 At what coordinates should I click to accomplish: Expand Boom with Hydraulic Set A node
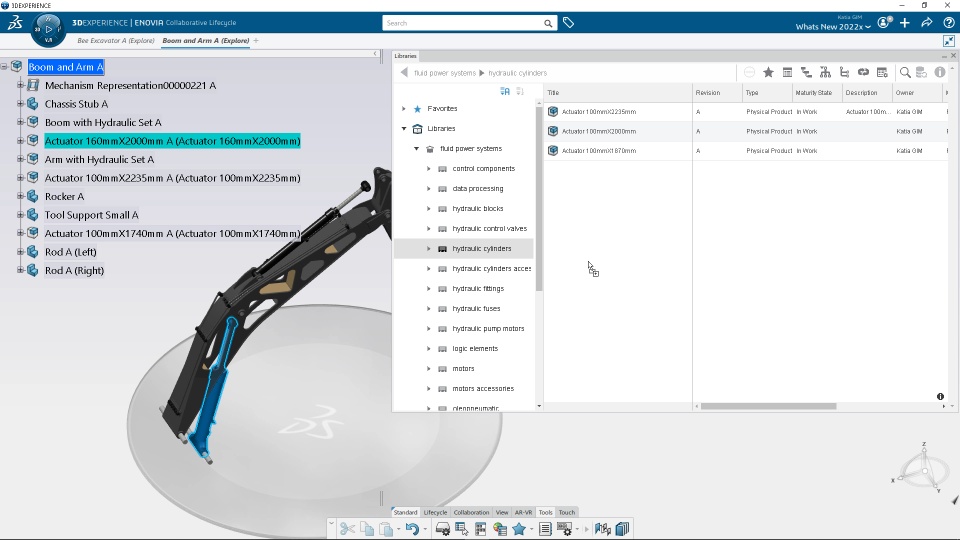pyautogui.click(x=20, y=122)
